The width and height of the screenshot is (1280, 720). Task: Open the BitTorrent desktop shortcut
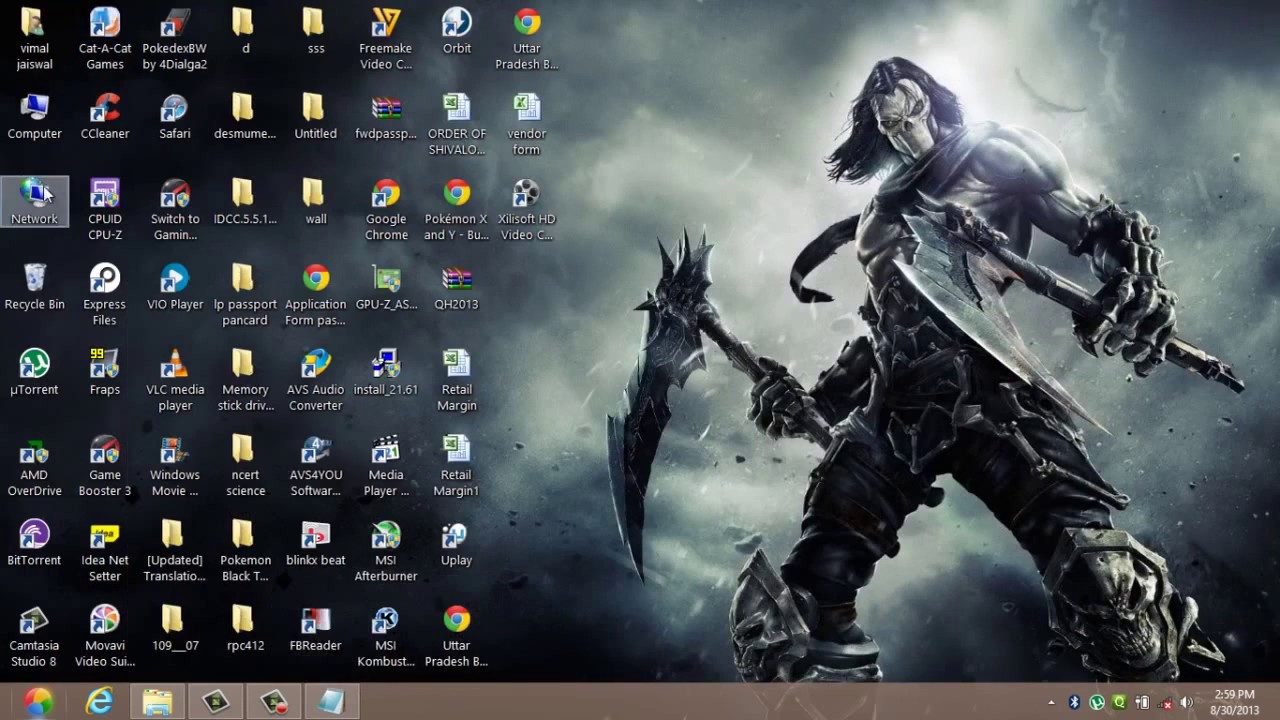tap(34, 544)
